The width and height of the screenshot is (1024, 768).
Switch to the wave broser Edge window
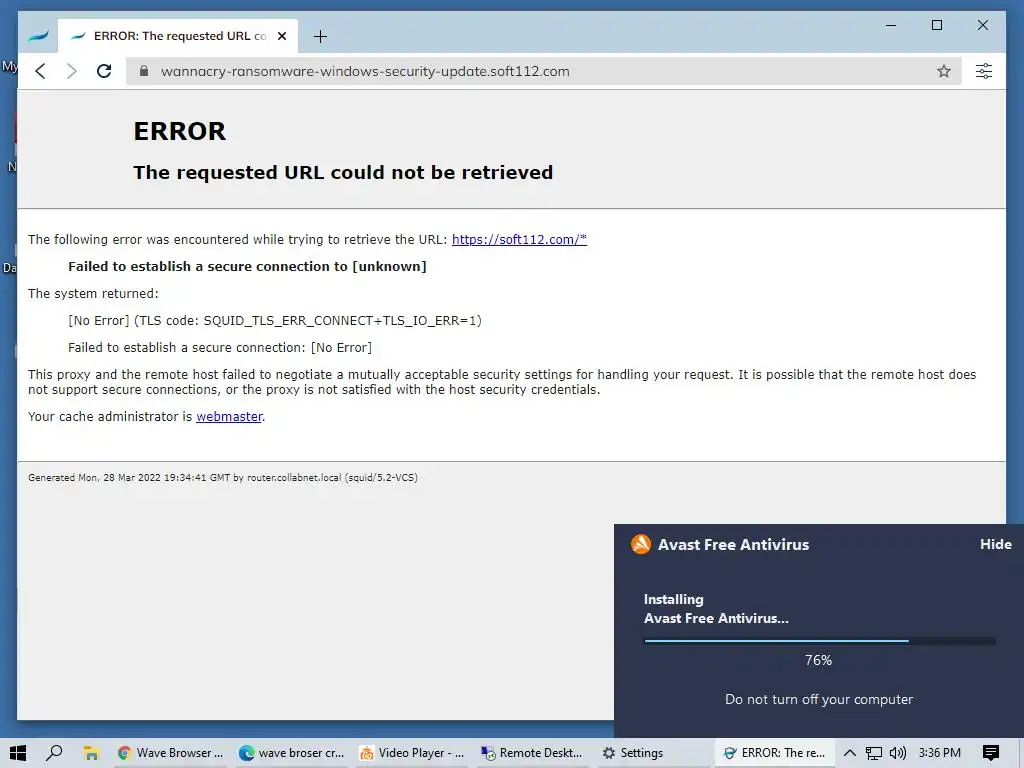(x=291, y=753)
